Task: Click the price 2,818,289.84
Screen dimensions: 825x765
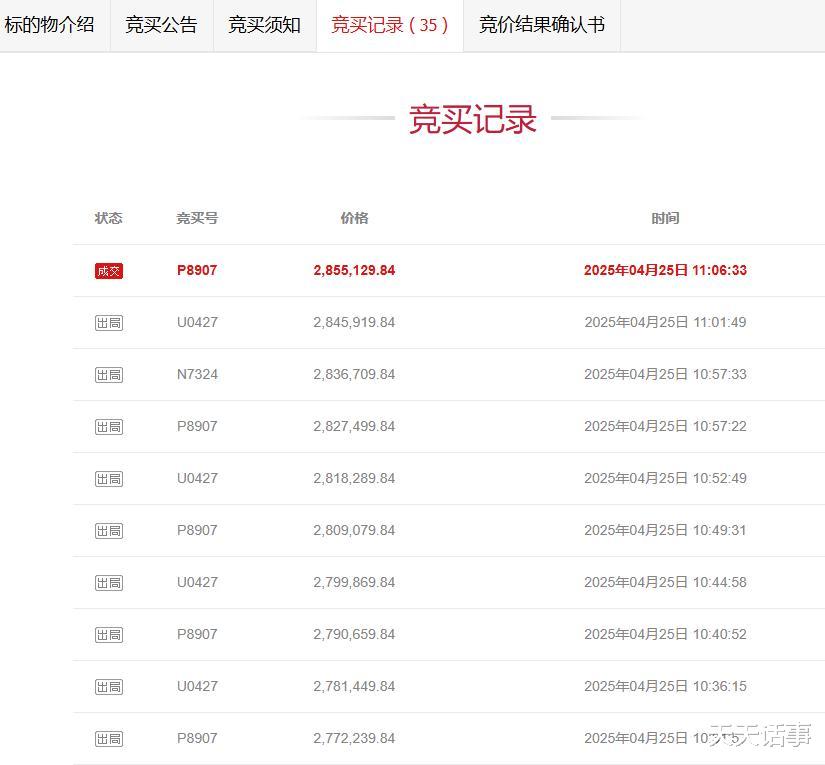Action: (x=354, y=478)
